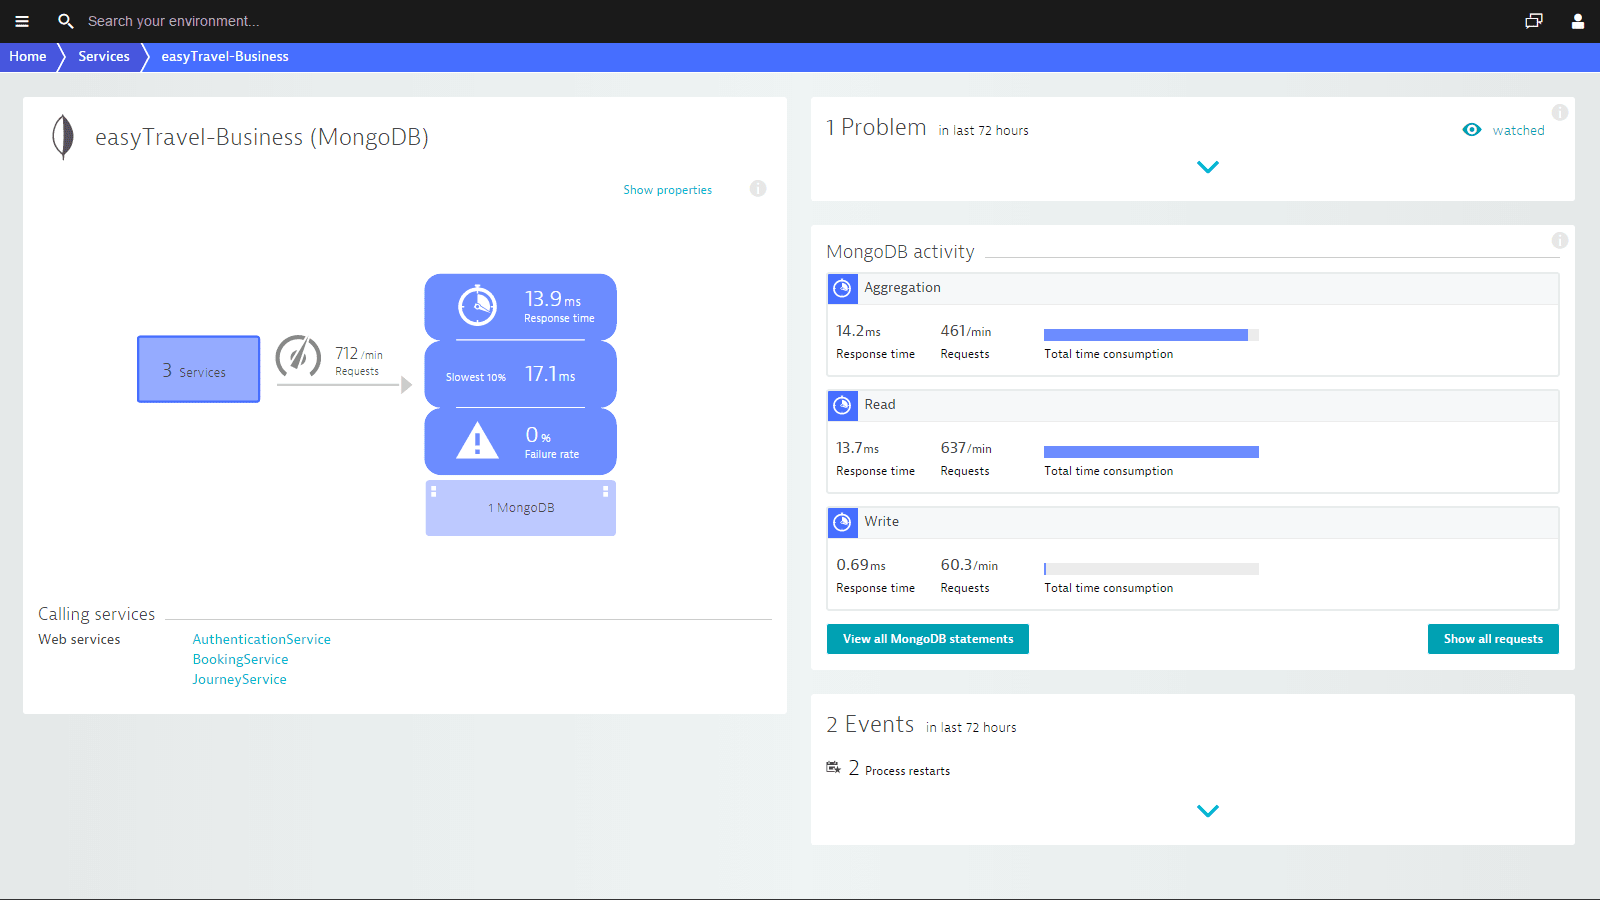1600x900 pixels.
Task: Toggle the watched eye icon
Action: coord(1472,130)
